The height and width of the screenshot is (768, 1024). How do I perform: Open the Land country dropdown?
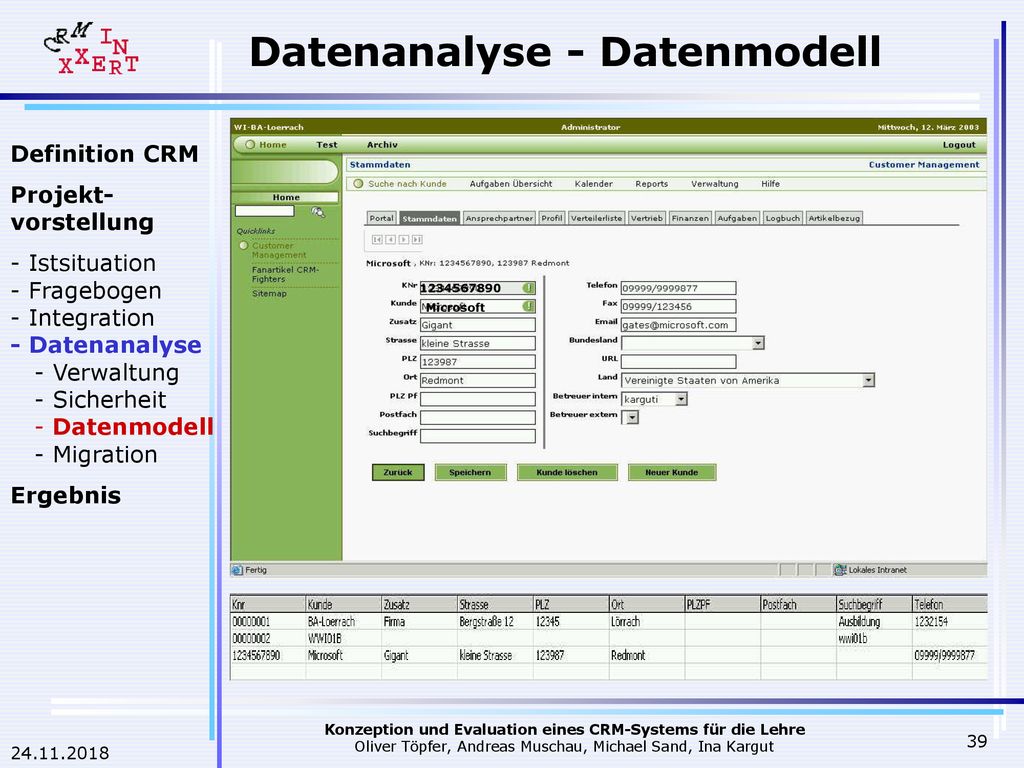[x=868, y=380]
